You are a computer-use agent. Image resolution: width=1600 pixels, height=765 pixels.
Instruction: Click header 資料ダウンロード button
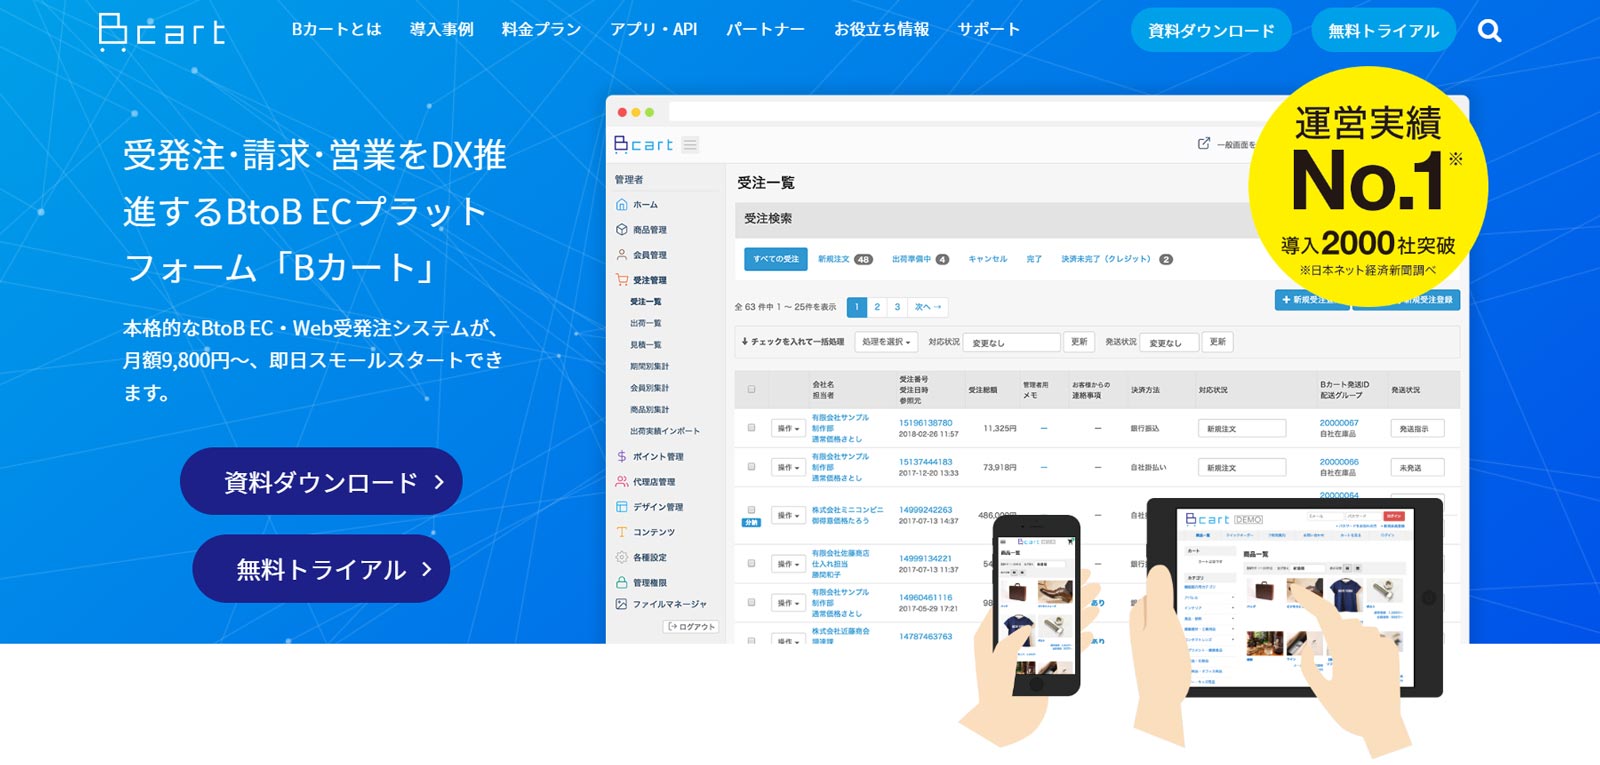pos(1211,31)
